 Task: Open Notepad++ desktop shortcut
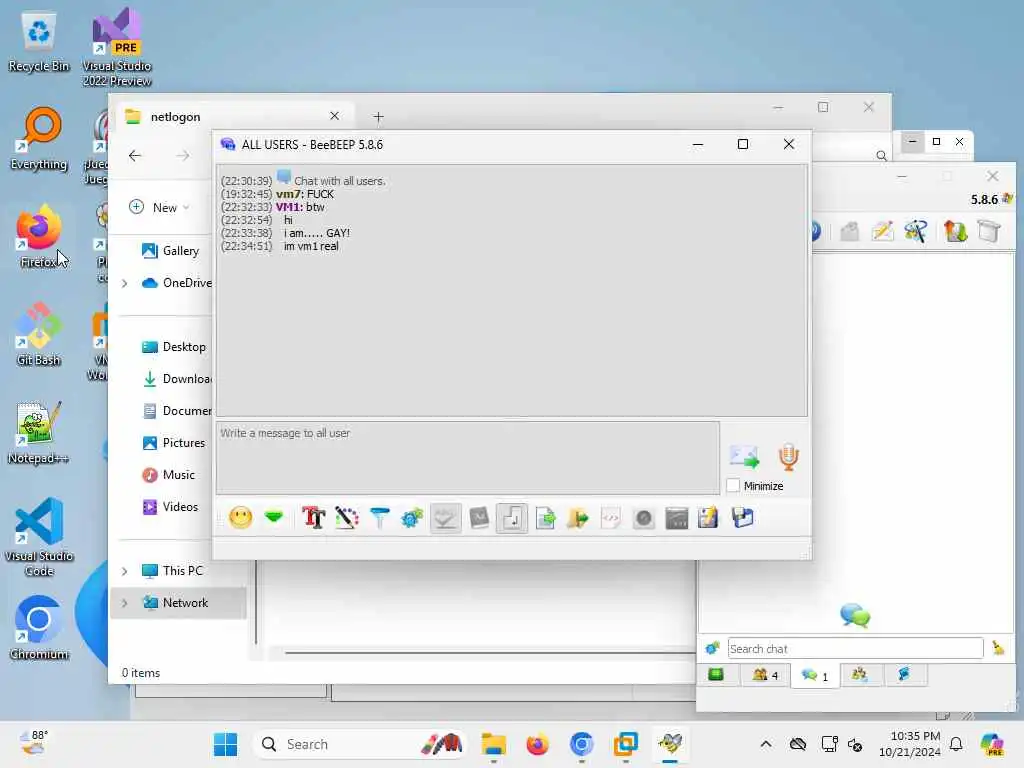coord(39,433)
